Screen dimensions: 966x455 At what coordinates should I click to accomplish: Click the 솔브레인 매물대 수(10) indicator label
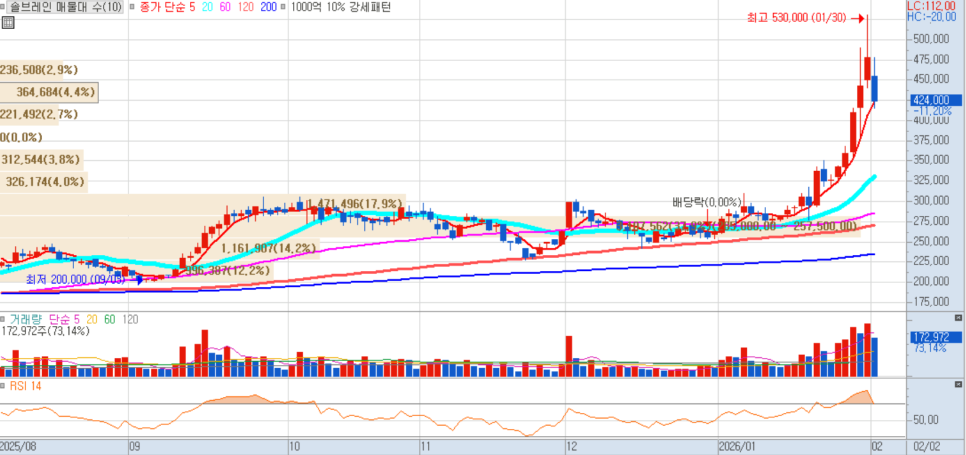point(66,7)
